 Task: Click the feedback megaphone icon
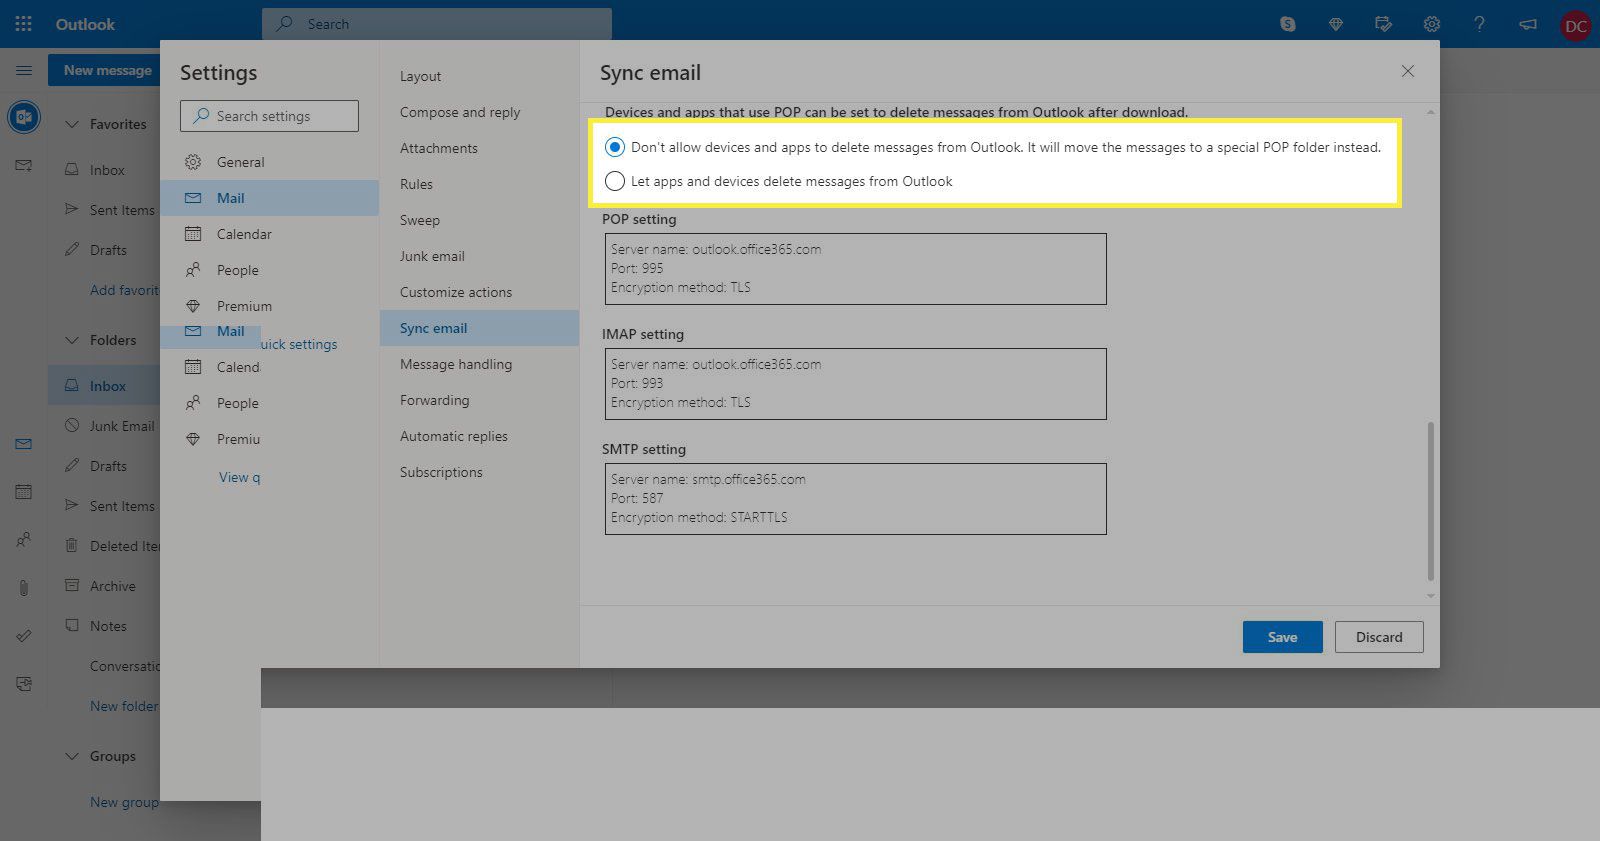pos(1527,24)
